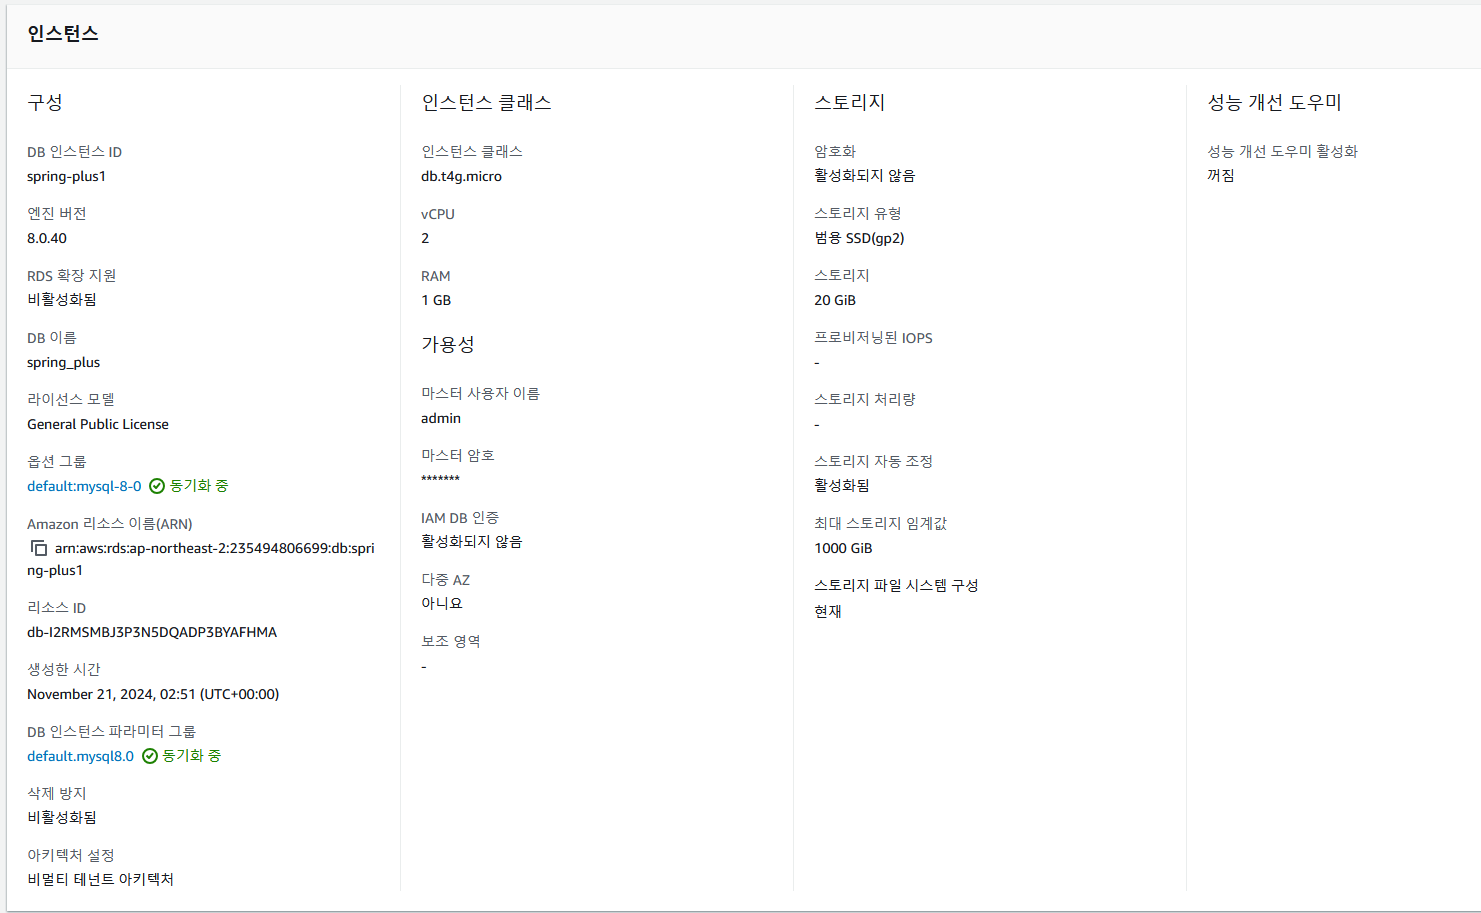Click the 비활성화됨 value under RDS 확장 지원

[x=62, y=299]
